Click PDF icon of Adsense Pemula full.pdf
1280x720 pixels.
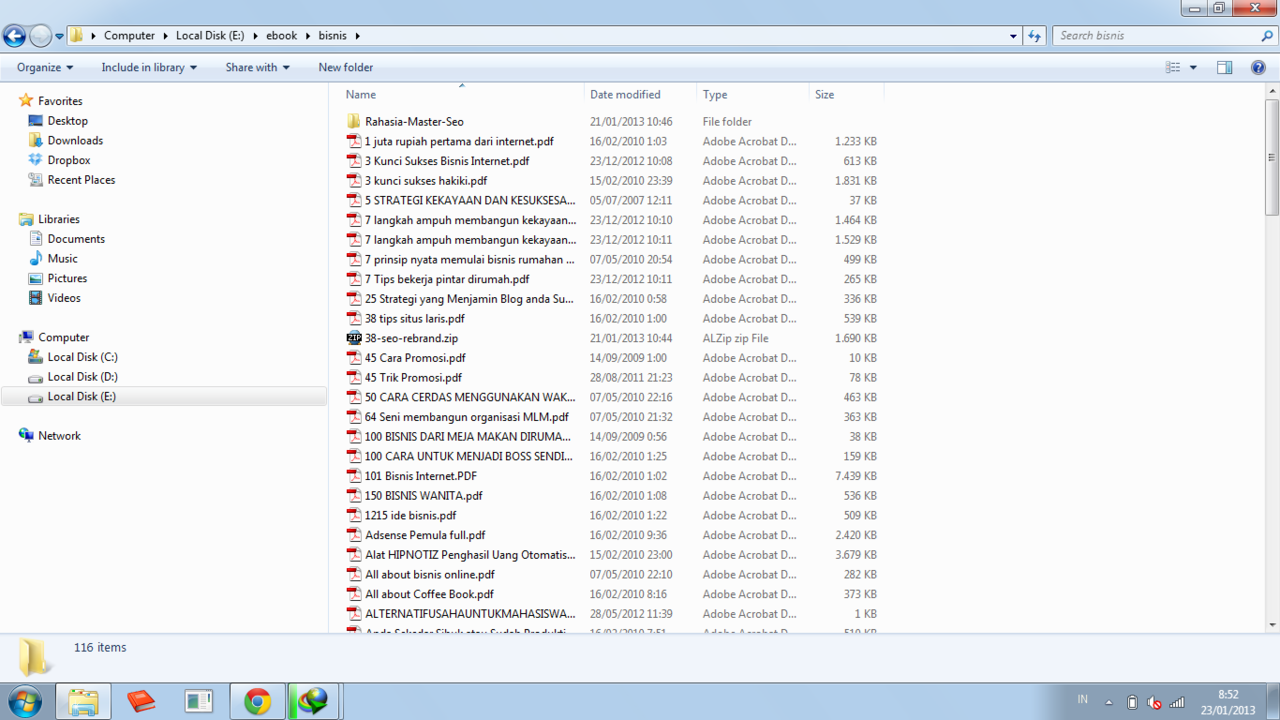[x=354, y=535]
